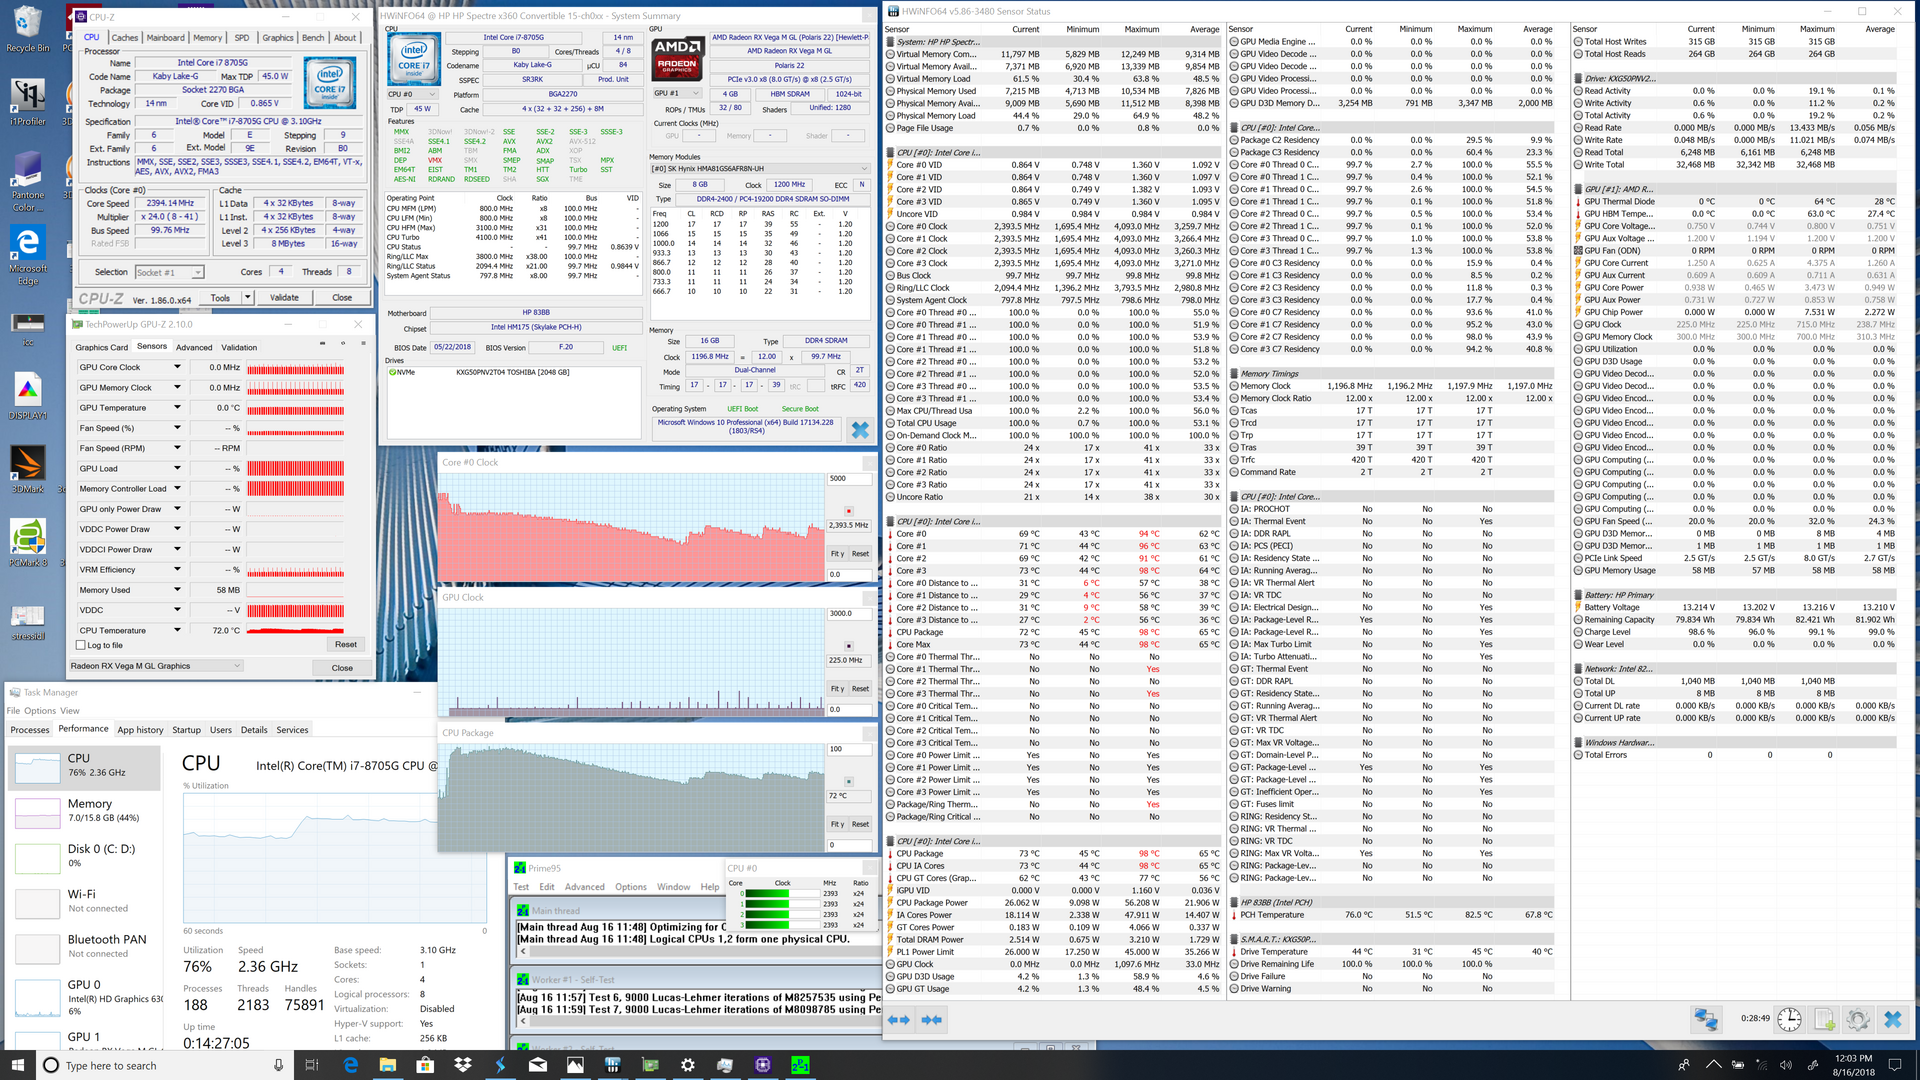This screenshot has width=1920, height=1080.
Task: Edit Core #0 Clock graph maximum 5000 field
Action: (849, 478)
